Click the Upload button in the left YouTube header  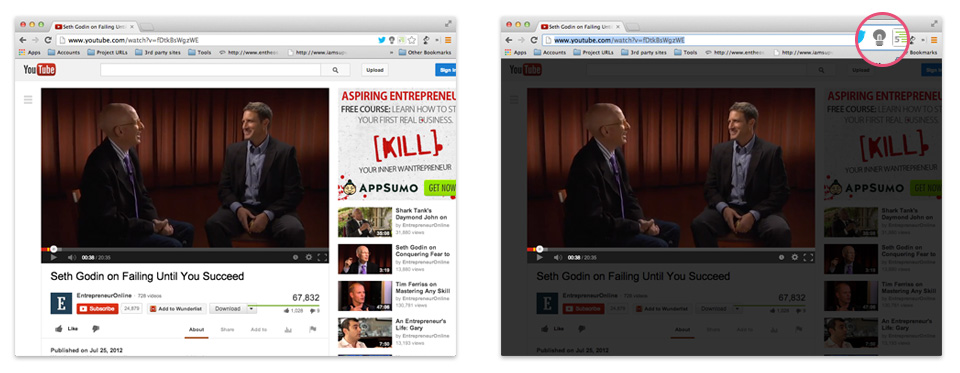(375, 70)
